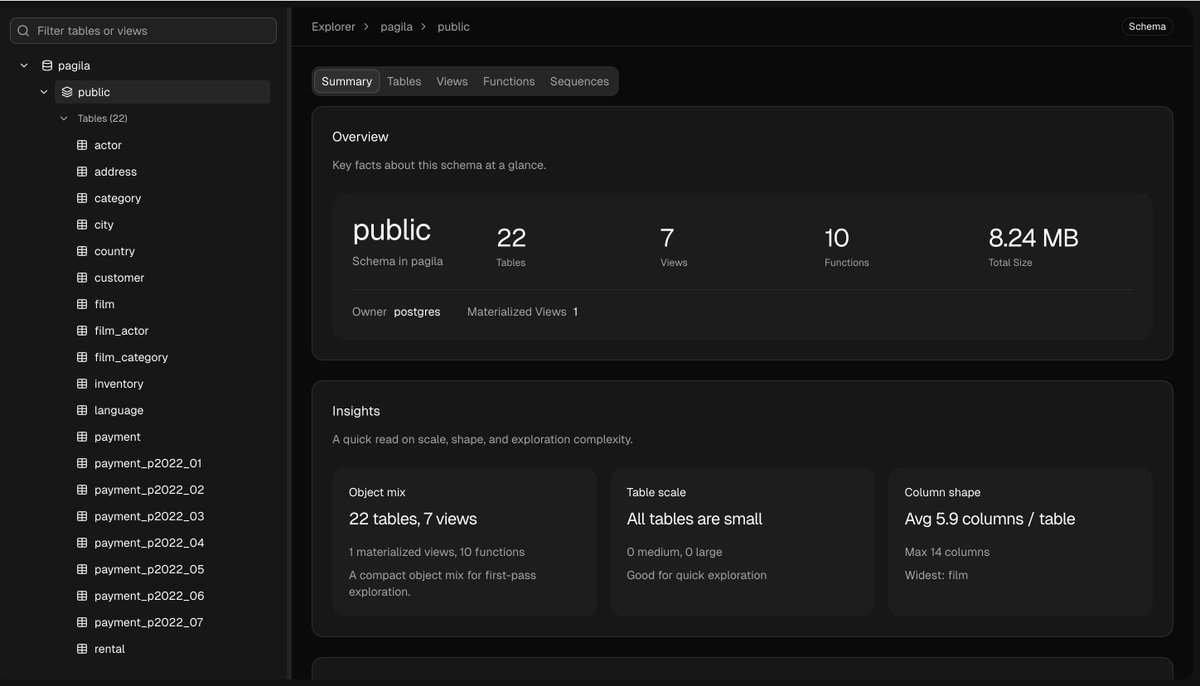Click the table icon beside payment_p2022_02
The width and height of the screenshot is (1200, 686).
(x=82, y=490)
